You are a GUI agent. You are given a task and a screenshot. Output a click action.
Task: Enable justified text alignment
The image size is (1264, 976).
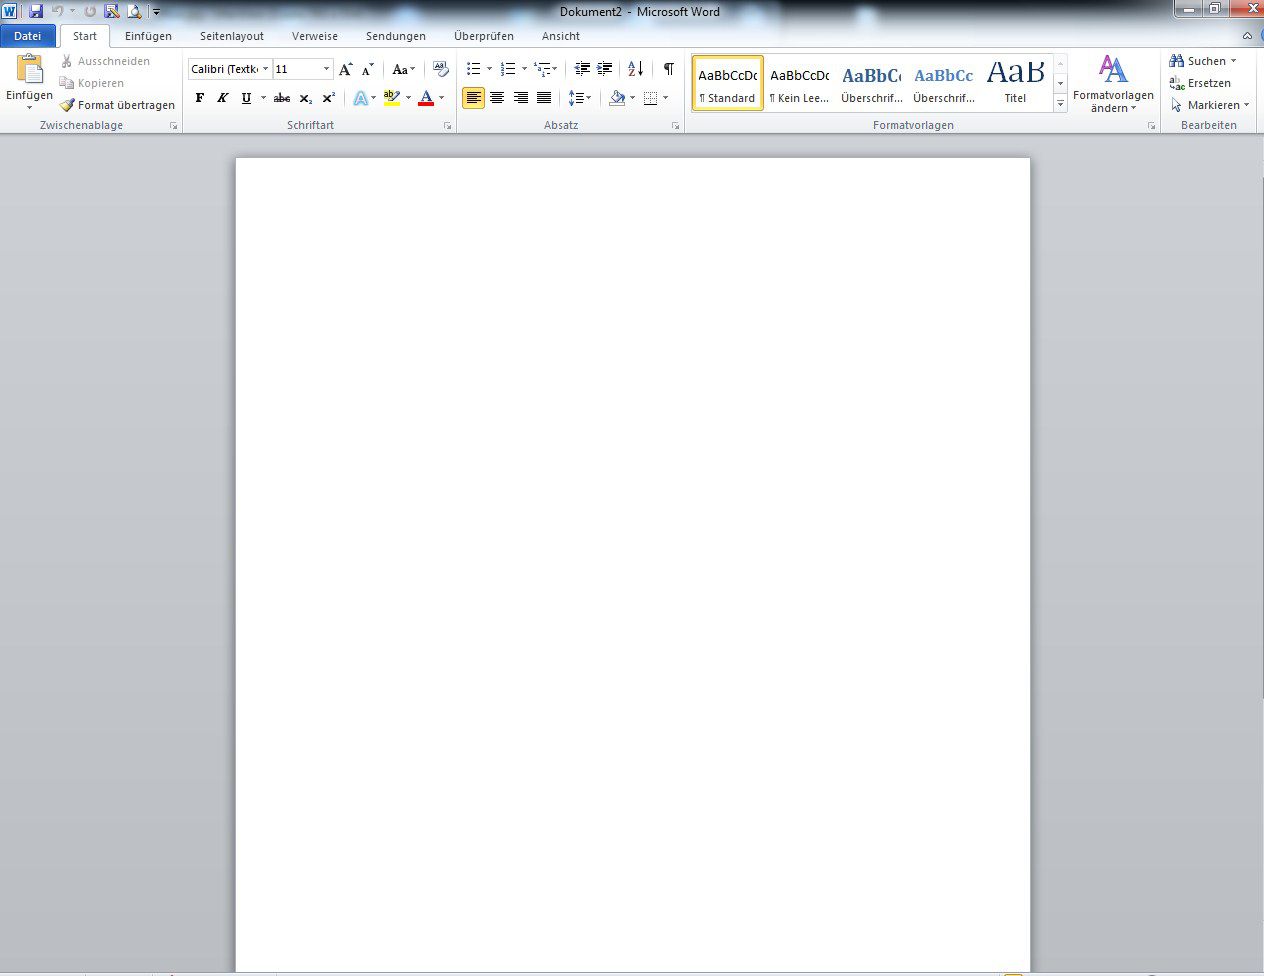click(544, 97)
